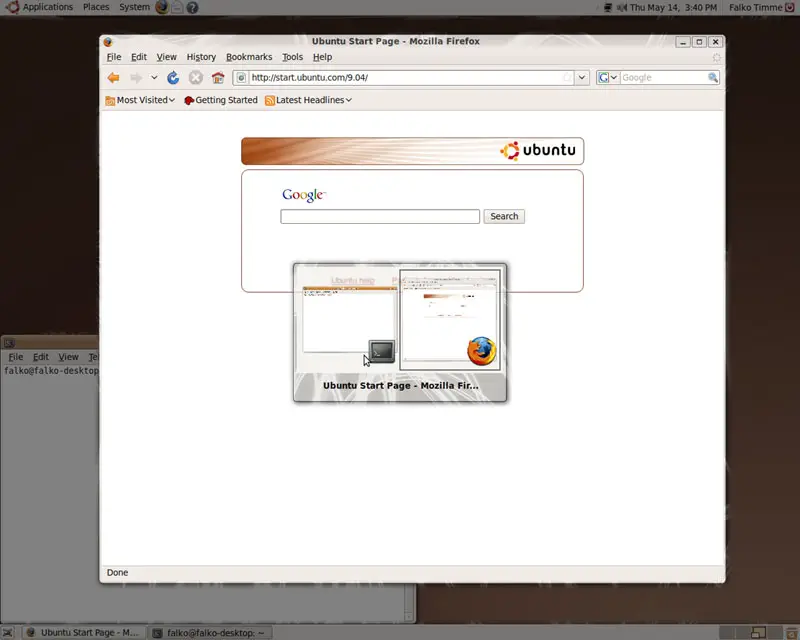Image resolution: width=800 pixels, height=640 pixels.
Task: Open the clock showing Thu May 14
Action: click(673, 8)
